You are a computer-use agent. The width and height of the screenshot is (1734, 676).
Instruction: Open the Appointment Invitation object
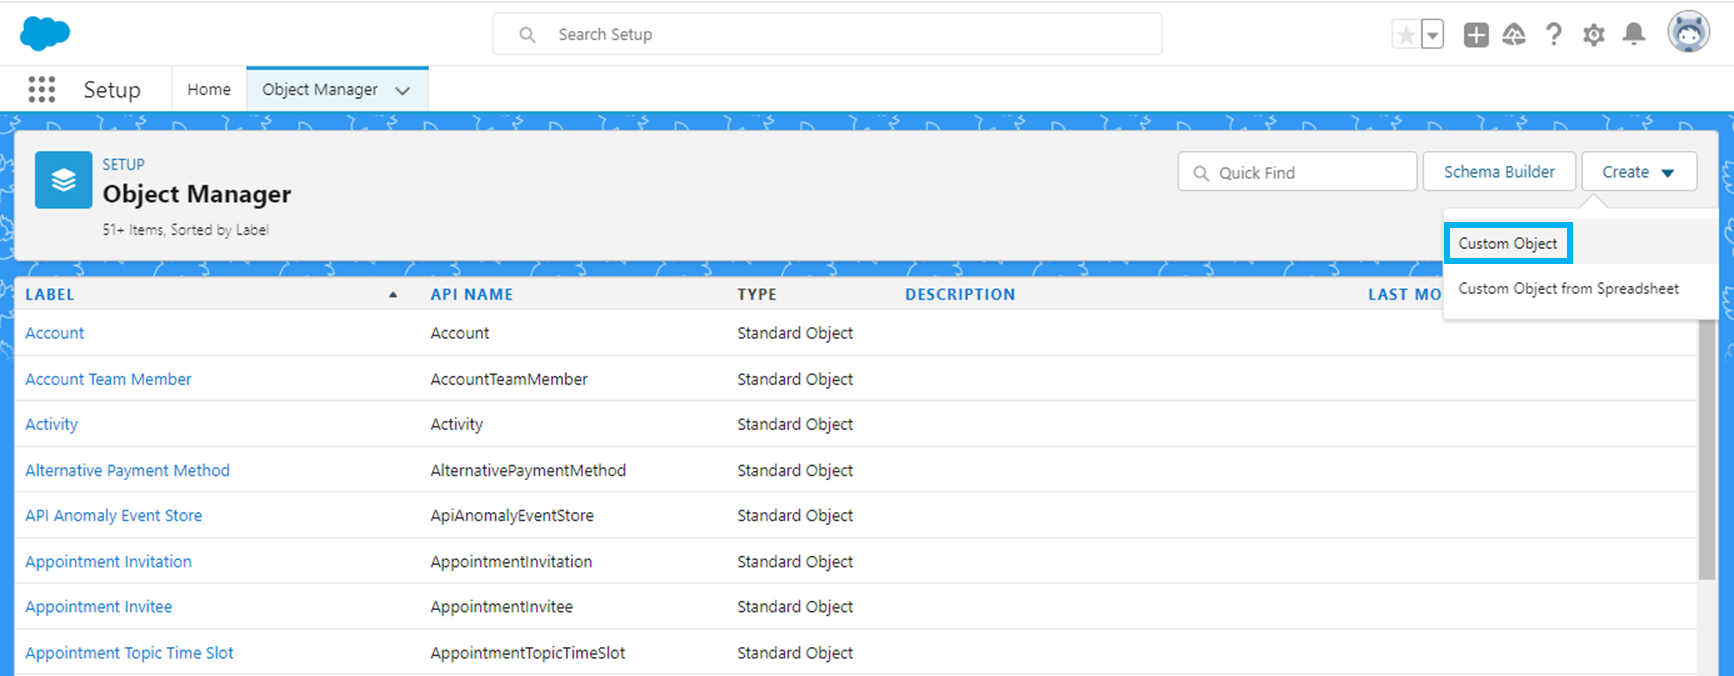(x=108, y=561)
